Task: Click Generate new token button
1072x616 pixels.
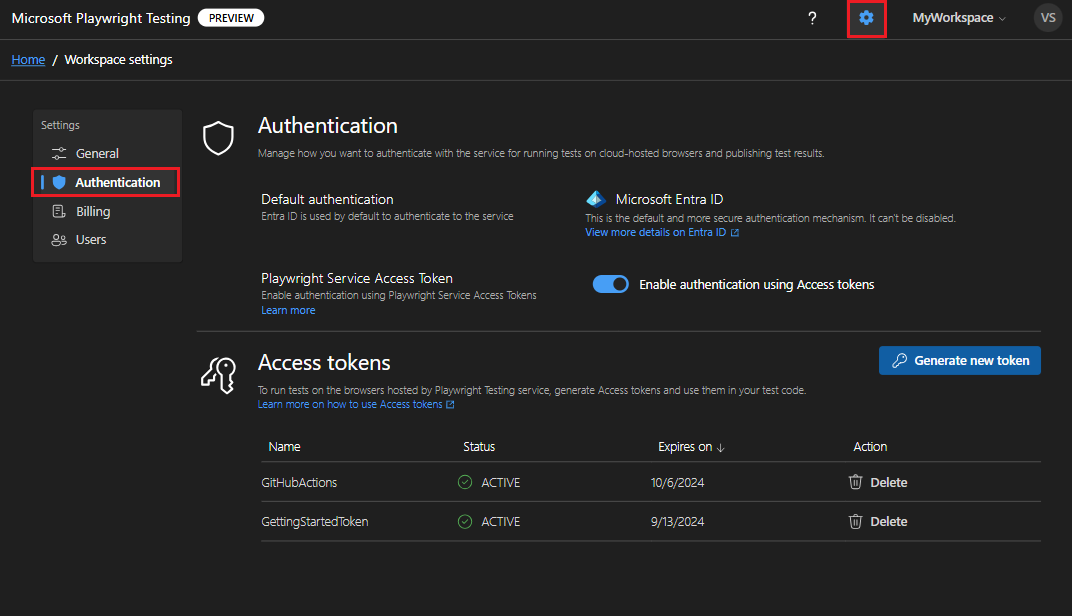Action: coord(959,361)
